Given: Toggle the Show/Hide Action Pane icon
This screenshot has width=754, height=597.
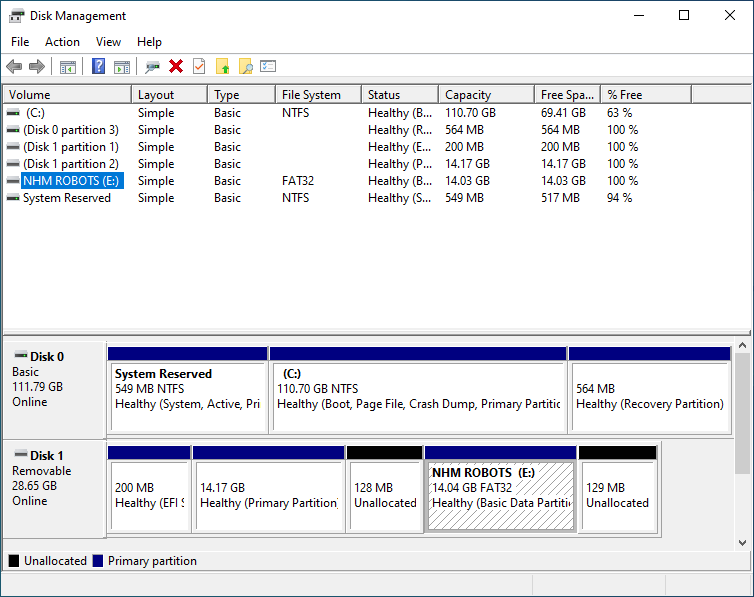Looking at the screenshot, I should click(x=122, y=67).
